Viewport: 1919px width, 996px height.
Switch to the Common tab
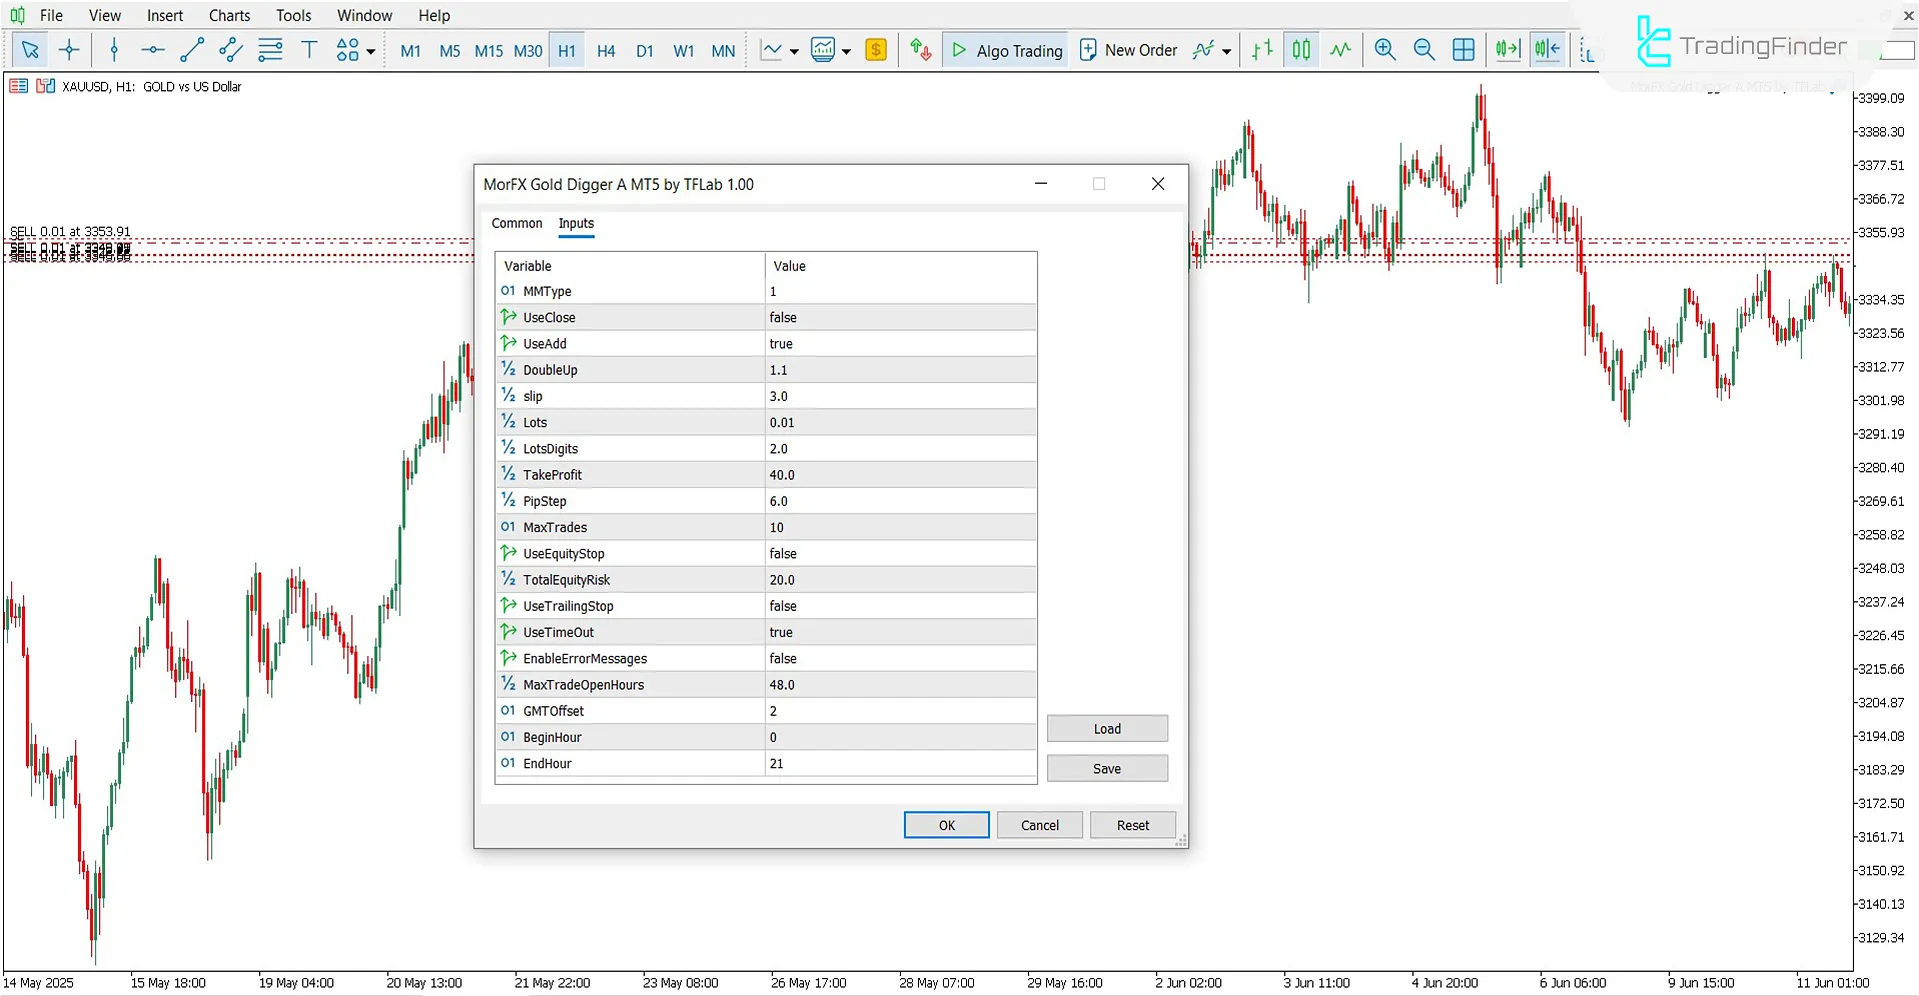516,223
